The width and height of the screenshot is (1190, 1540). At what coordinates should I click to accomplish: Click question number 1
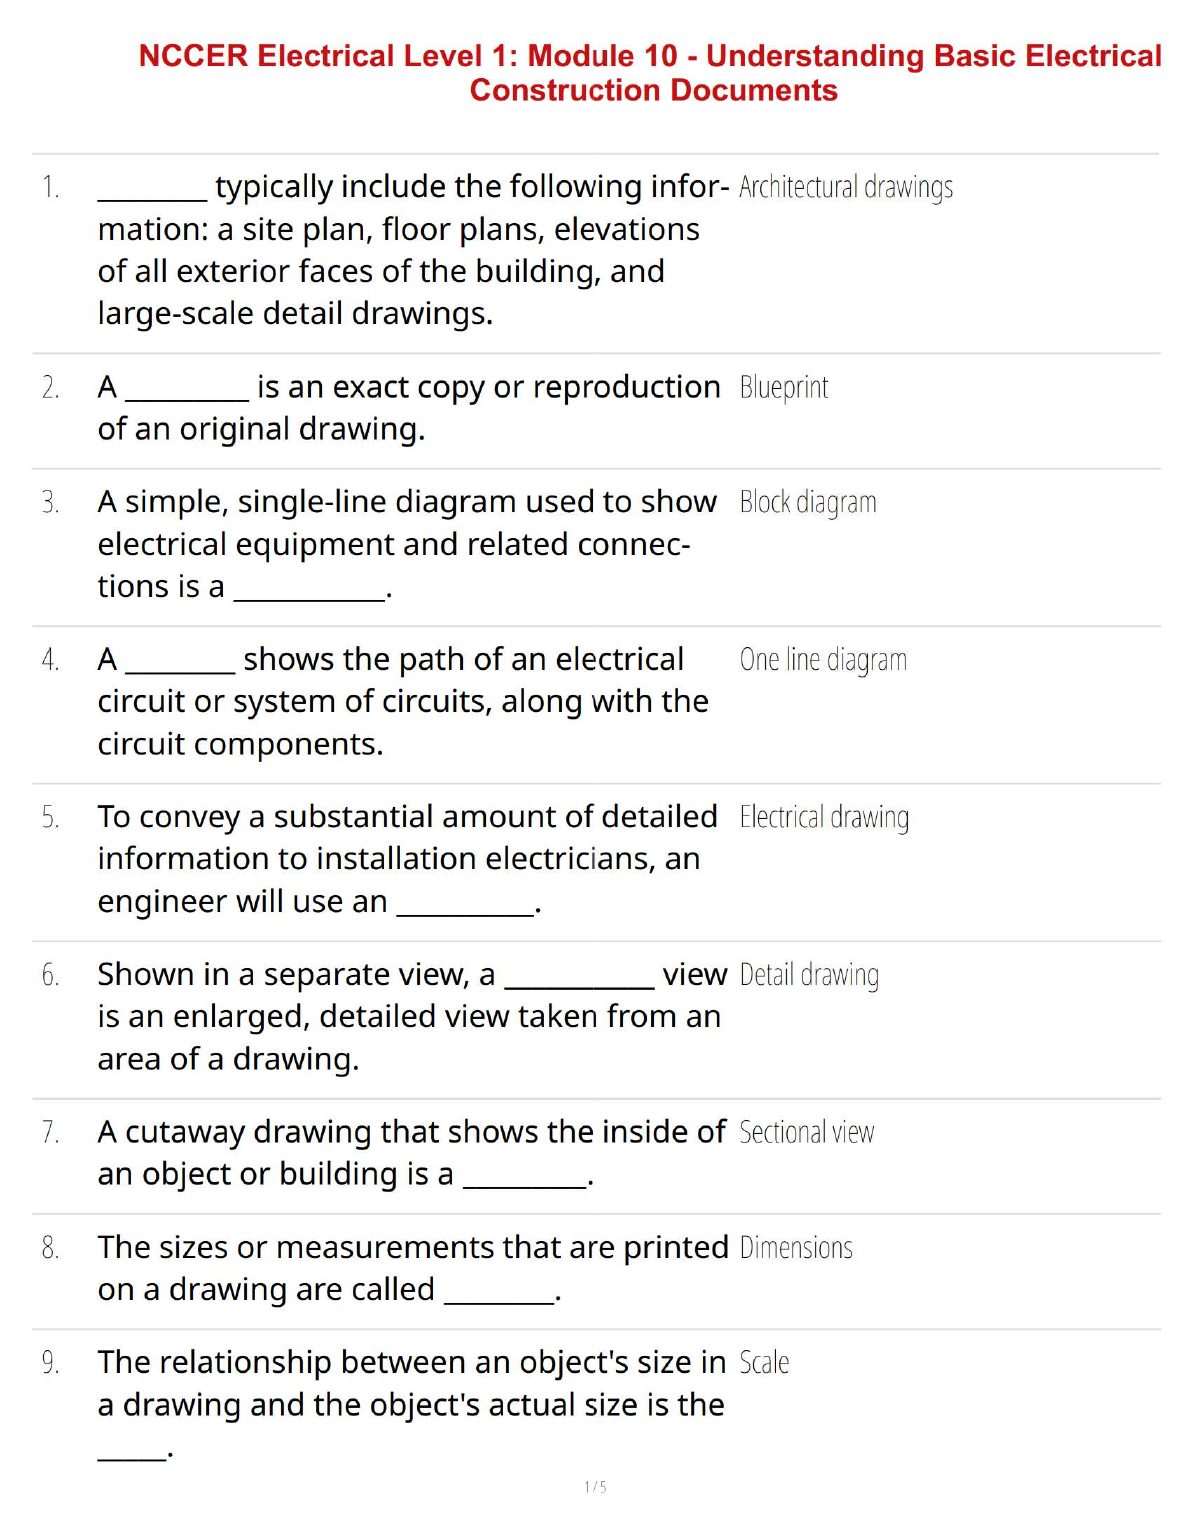click(51, 188)
